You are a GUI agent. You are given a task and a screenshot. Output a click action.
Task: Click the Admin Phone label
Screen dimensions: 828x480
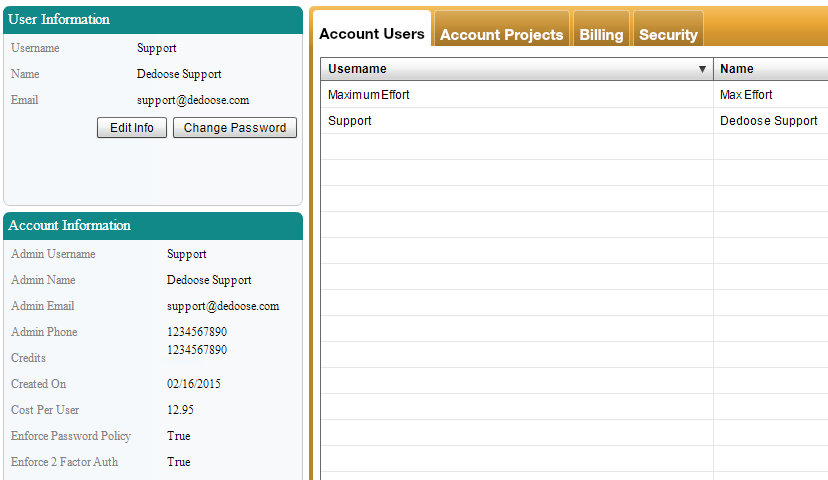(44, 332)
